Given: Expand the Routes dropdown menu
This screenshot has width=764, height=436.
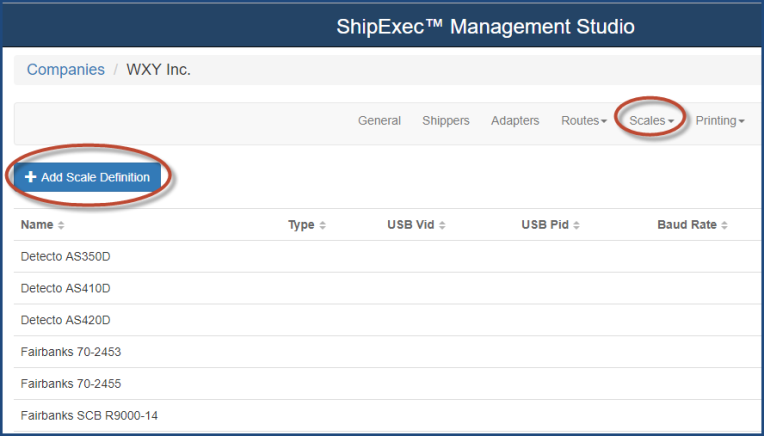Looking at the screenshot, I should [x=584, y=121].
